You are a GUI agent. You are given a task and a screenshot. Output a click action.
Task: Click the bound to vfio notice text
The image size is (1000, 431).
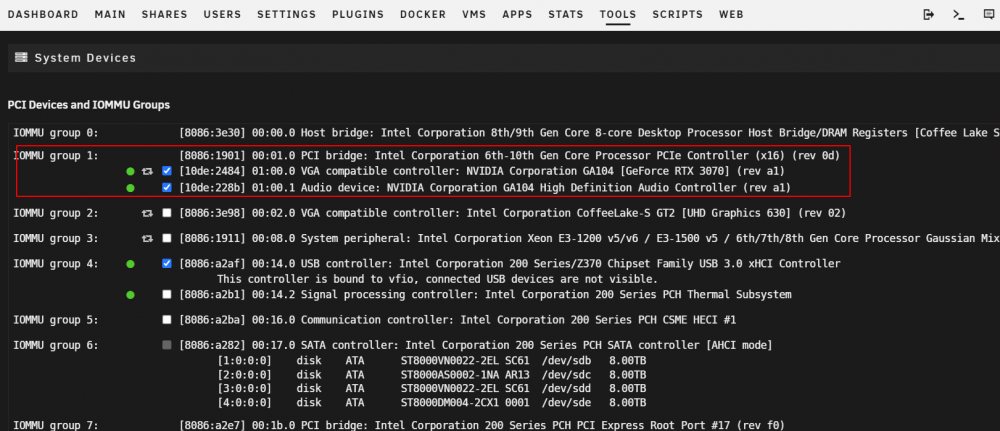pyautogui.click(x=438, y=279)
